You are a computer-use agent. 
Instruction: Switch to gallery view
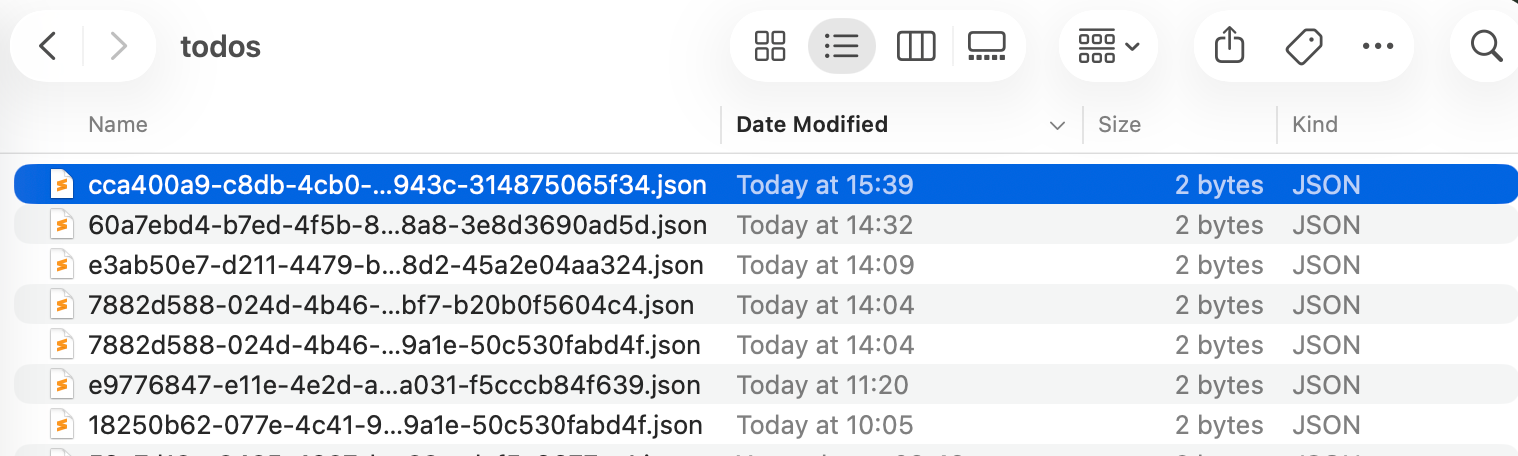click(x=986, y=46)
